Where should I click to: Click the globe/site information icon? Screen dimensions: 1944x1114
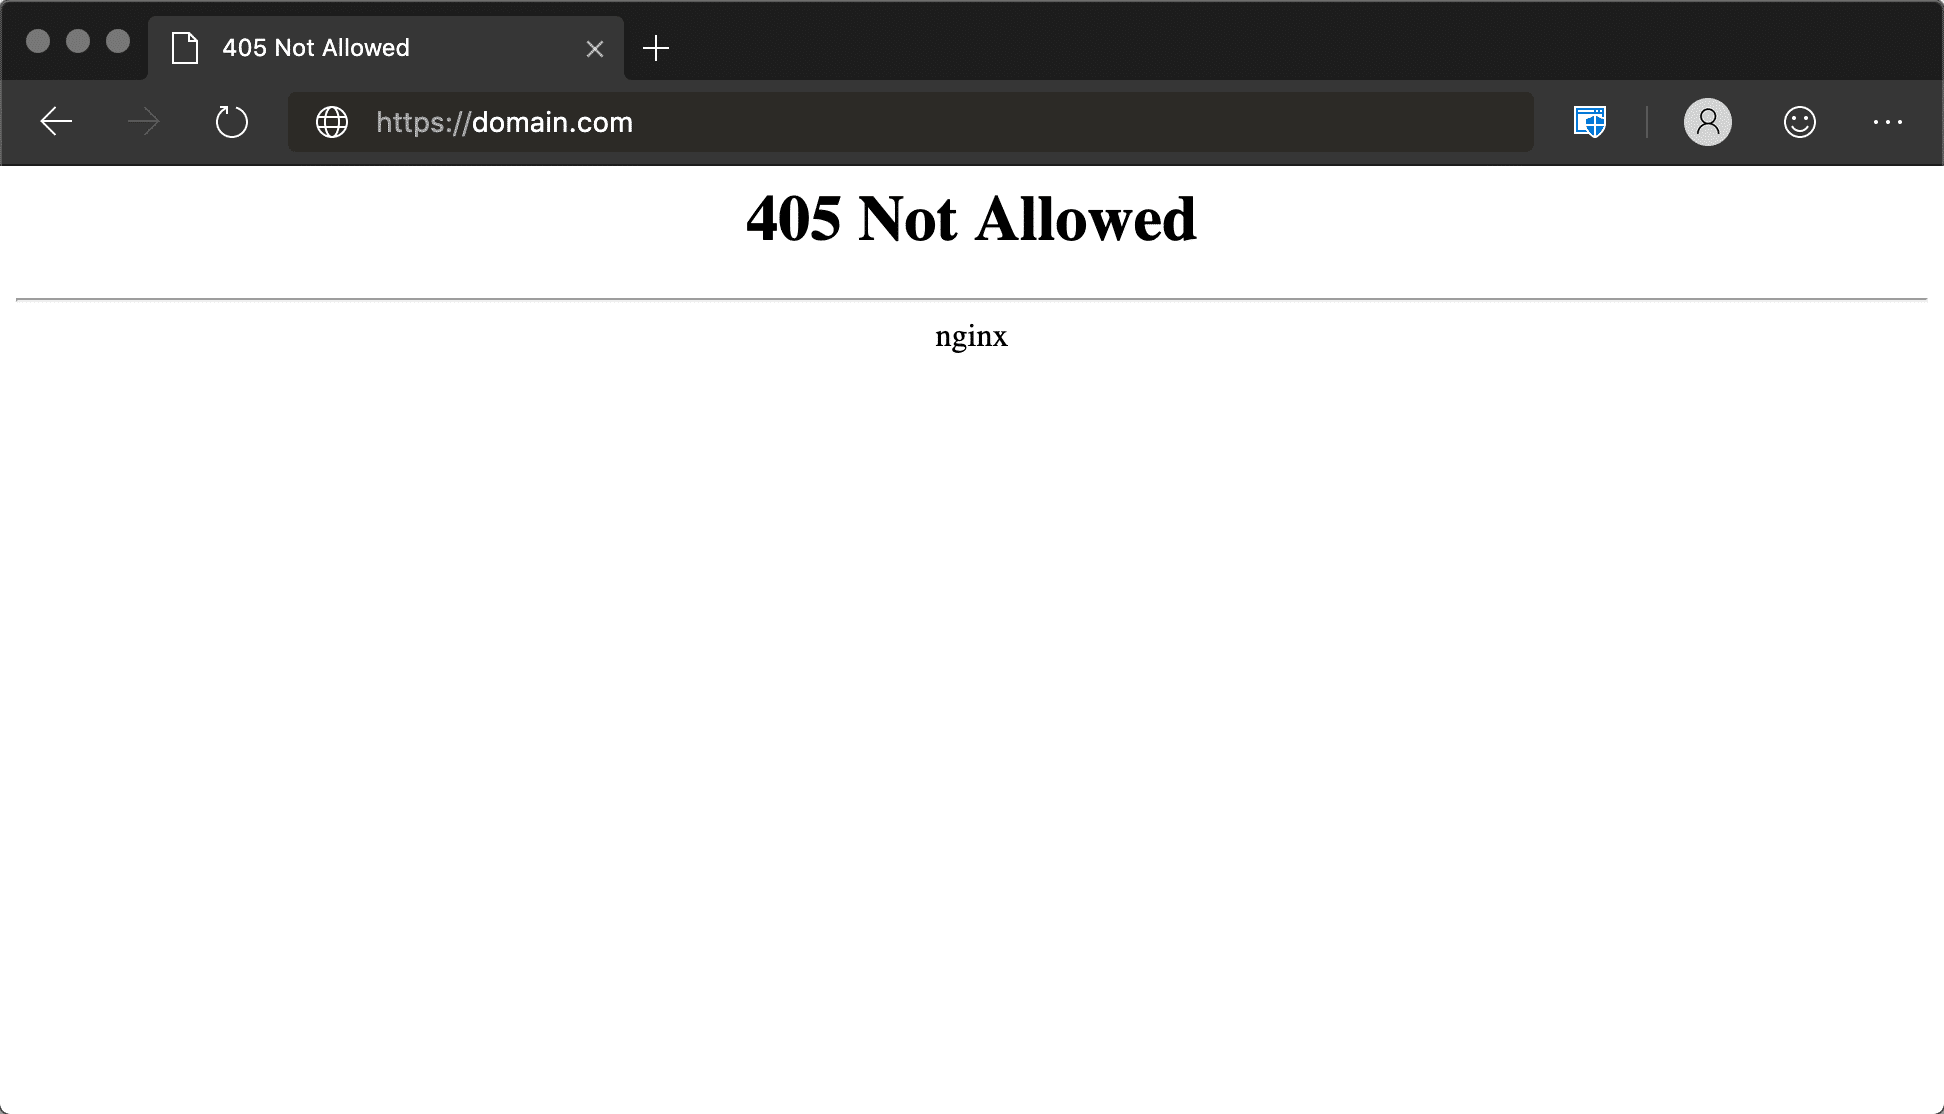[x=332, y=123]
